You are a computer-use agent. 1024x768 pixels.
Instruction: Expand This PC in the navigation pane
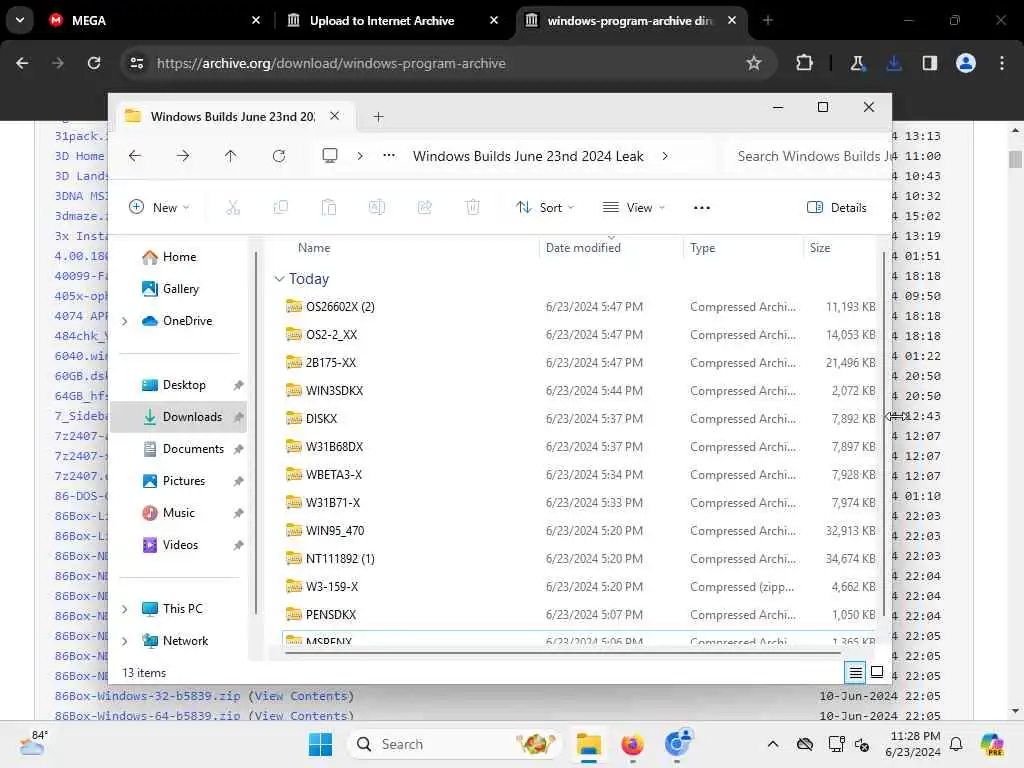tap(124, 609)
